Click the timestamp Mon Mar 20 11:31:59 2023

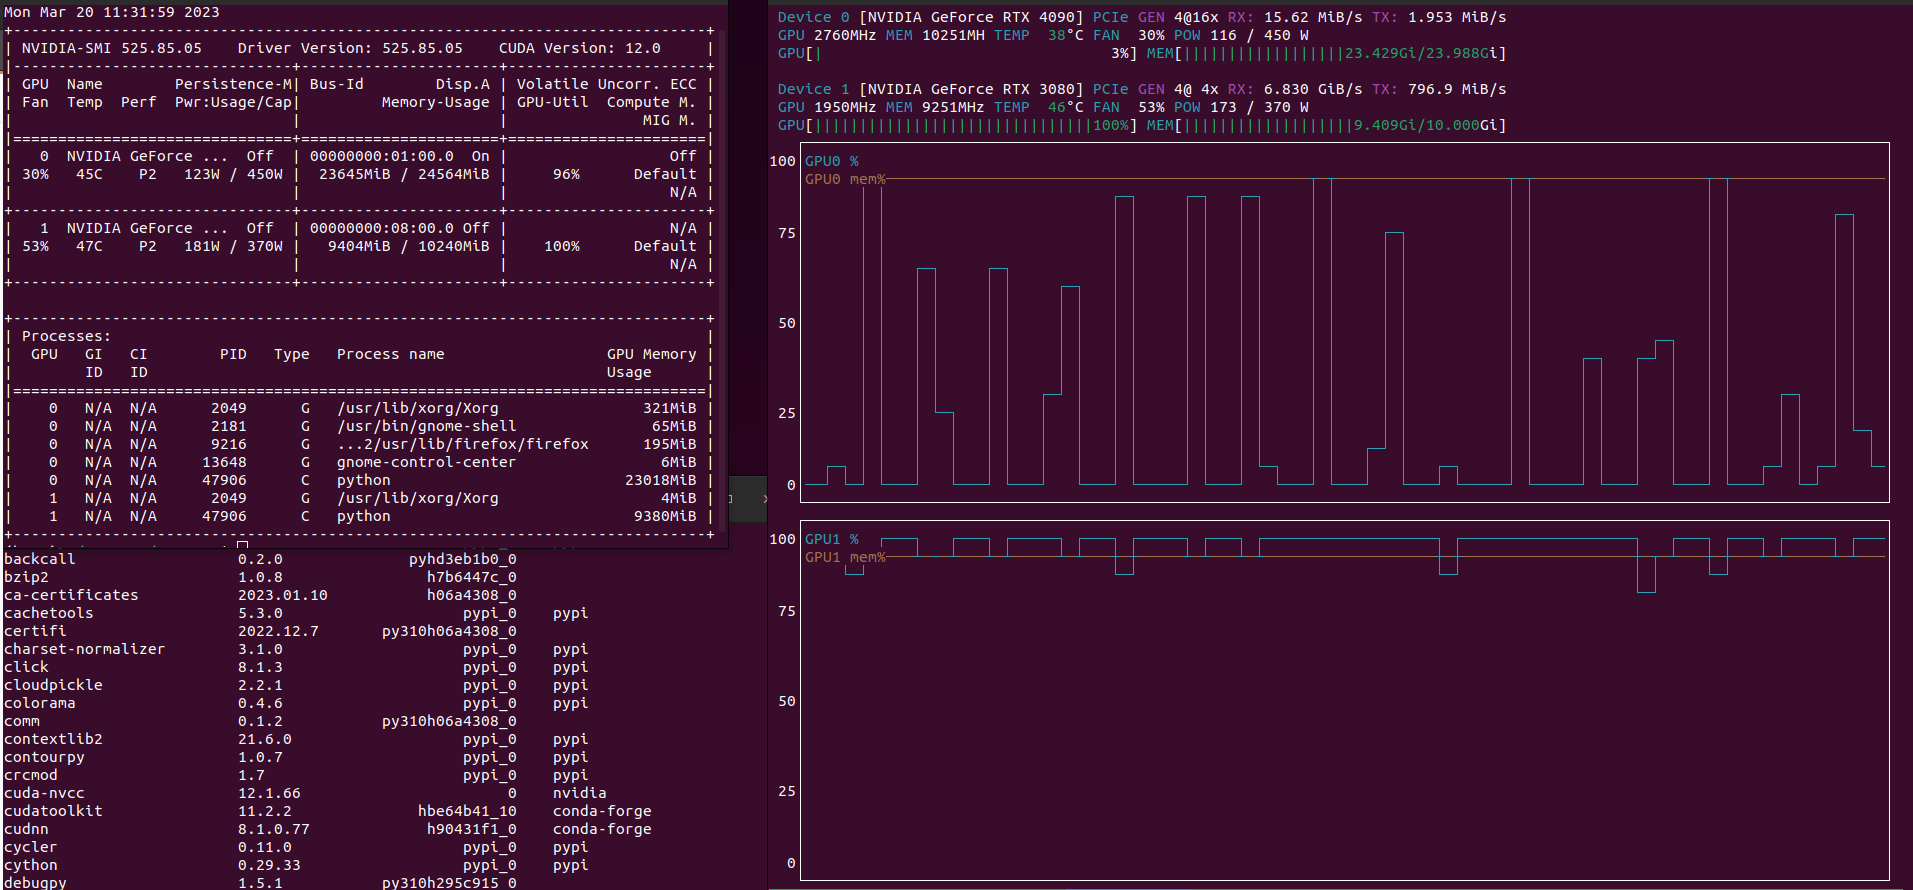tap(112, 12)
